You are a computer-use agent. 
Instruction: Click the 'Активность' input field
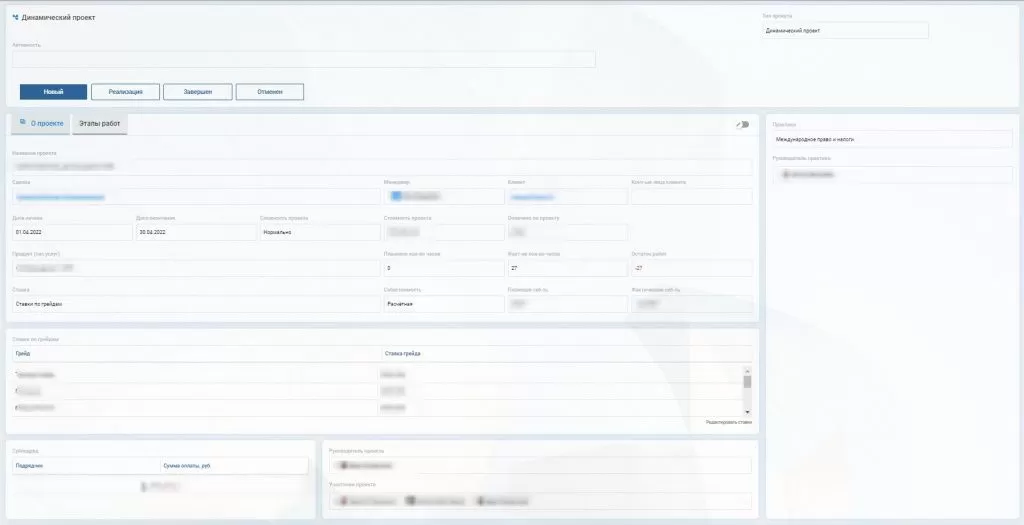303,60
